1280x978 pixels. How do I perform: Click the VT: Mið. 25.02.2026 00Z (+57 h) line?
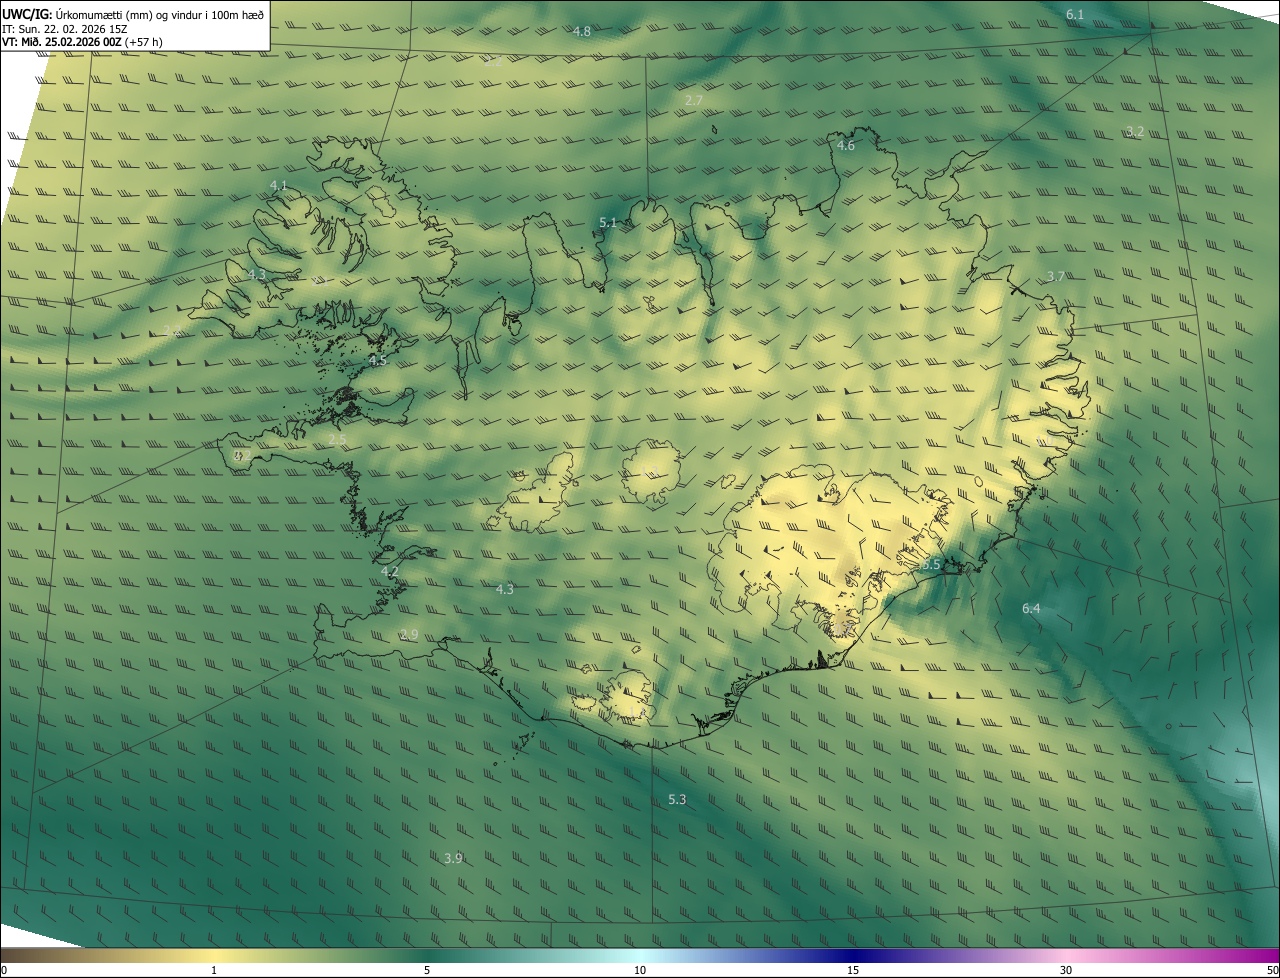(x=82, y=42)
